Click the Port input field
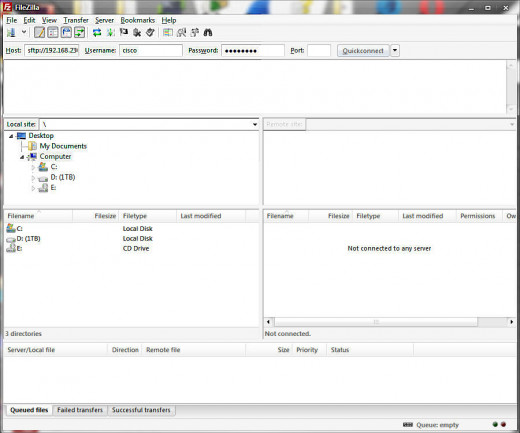Image resolution: width=520 pixels, height=433 pixels. pos(319,50)
